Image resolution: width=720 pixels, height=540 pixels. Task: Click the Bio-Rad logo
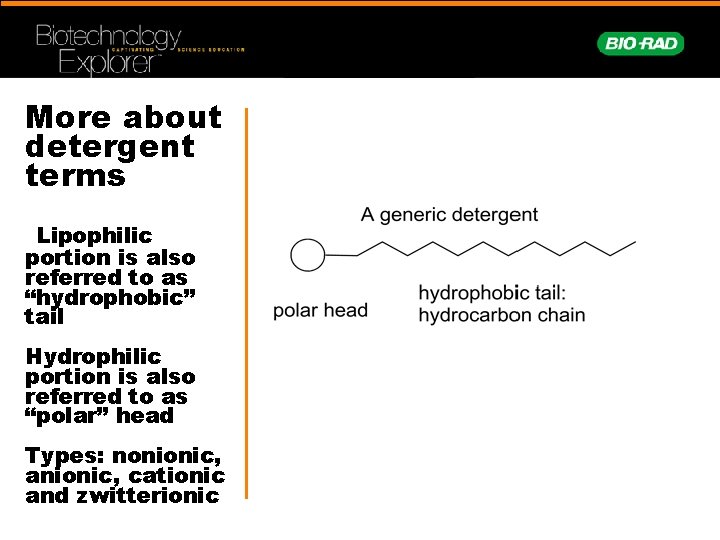(x=640, y=44)
